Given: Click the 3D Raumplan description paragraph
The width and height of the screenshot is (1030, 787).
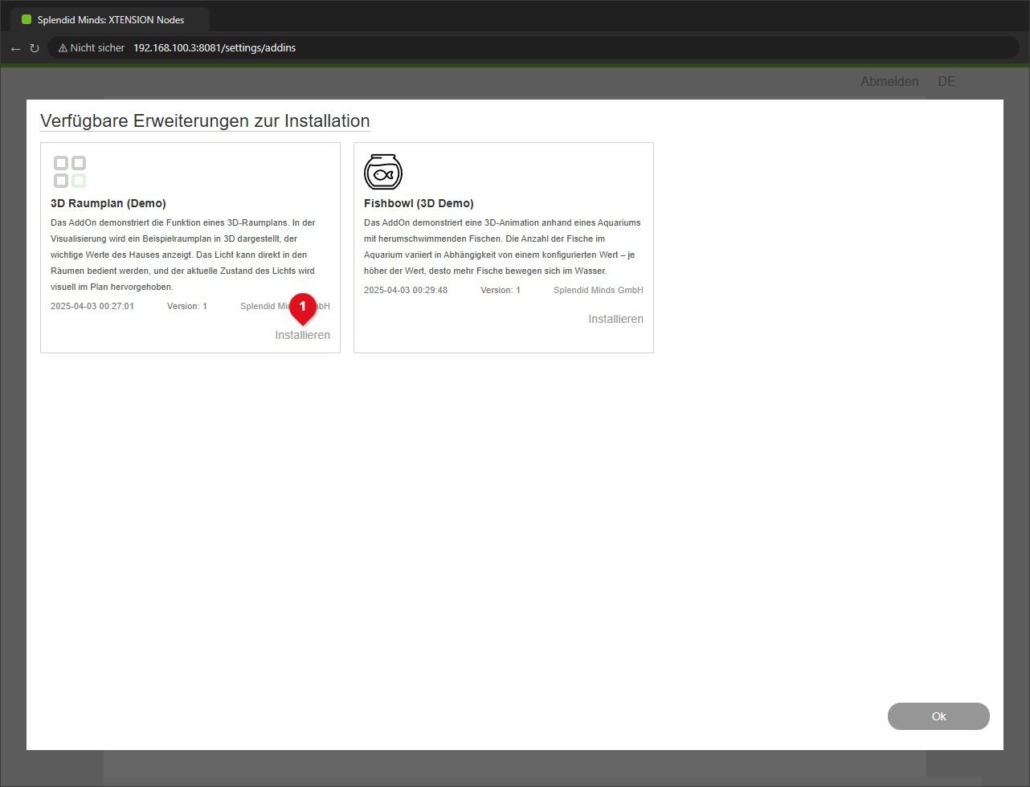Looking at the screenshot, I should 183,255.
